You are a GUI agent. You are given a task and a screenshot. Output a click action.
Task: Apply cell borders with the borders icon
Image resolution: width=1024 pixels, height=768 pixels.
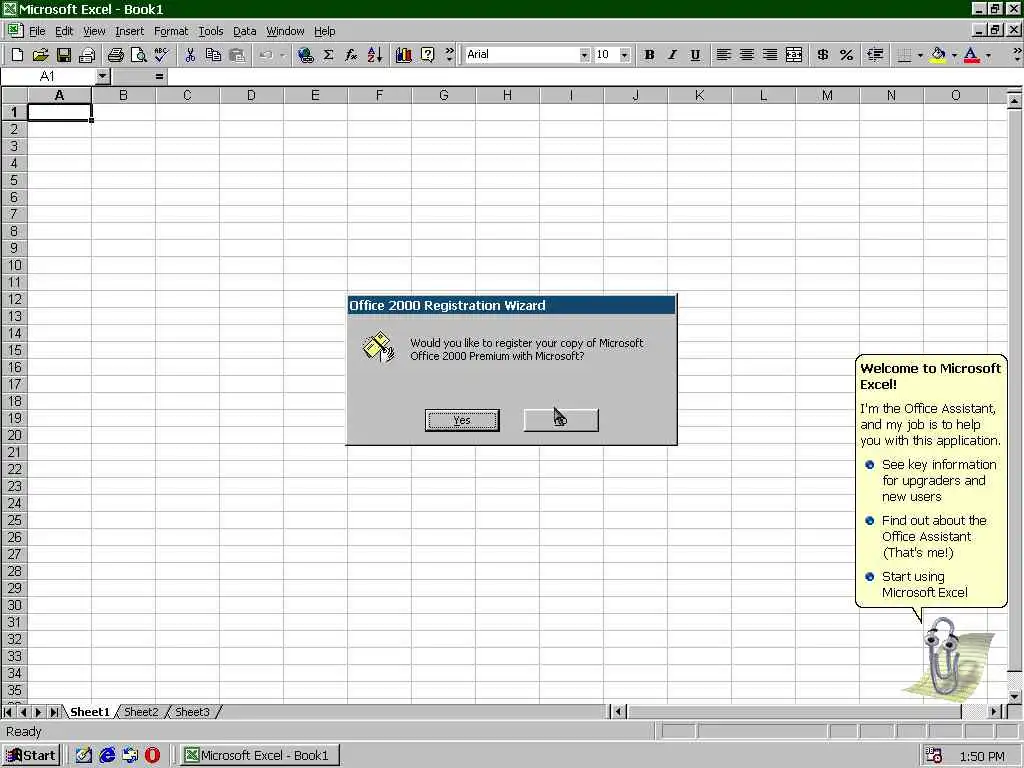pyautogui.click(x=904, y=56)
